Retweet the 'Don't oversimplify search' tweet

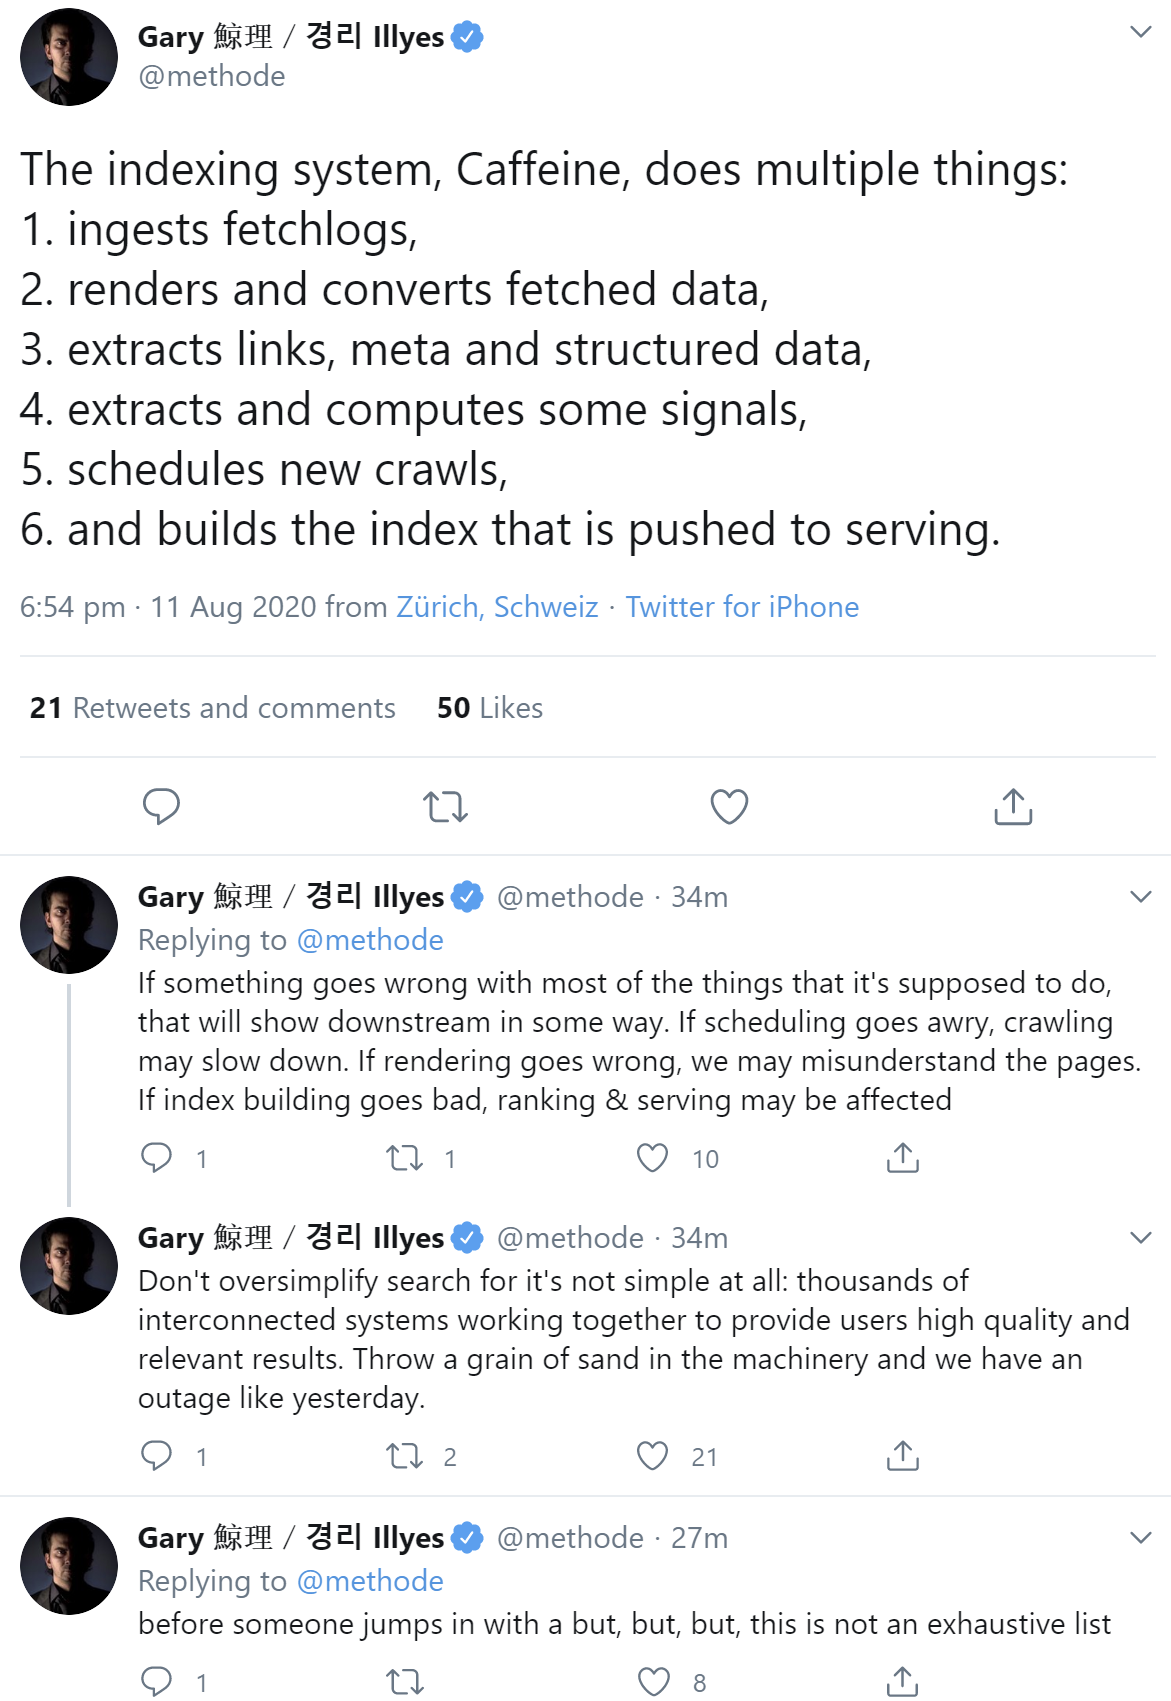(405, 1456)
